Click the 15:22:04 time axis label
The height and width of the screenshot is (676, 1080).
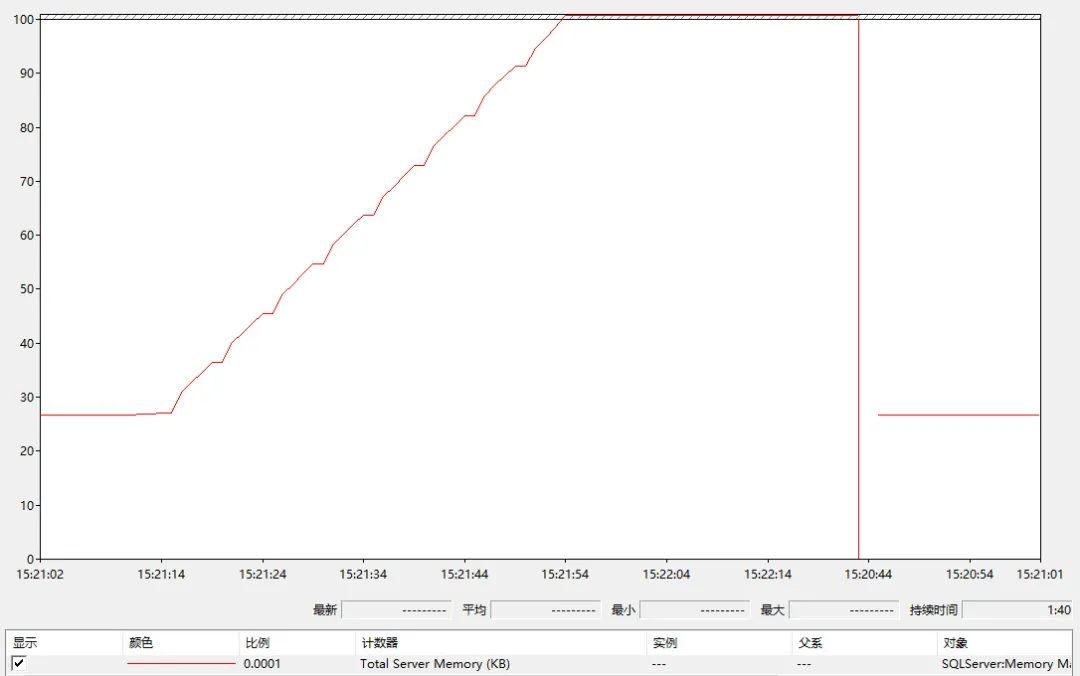[x=666, y=574]
